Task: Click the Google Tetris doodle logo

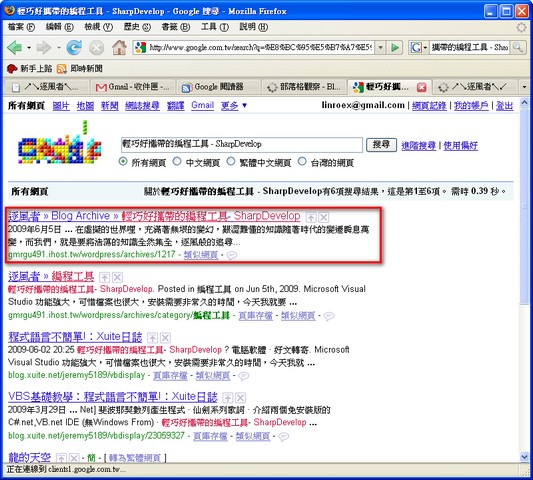Action: (60, 143)
